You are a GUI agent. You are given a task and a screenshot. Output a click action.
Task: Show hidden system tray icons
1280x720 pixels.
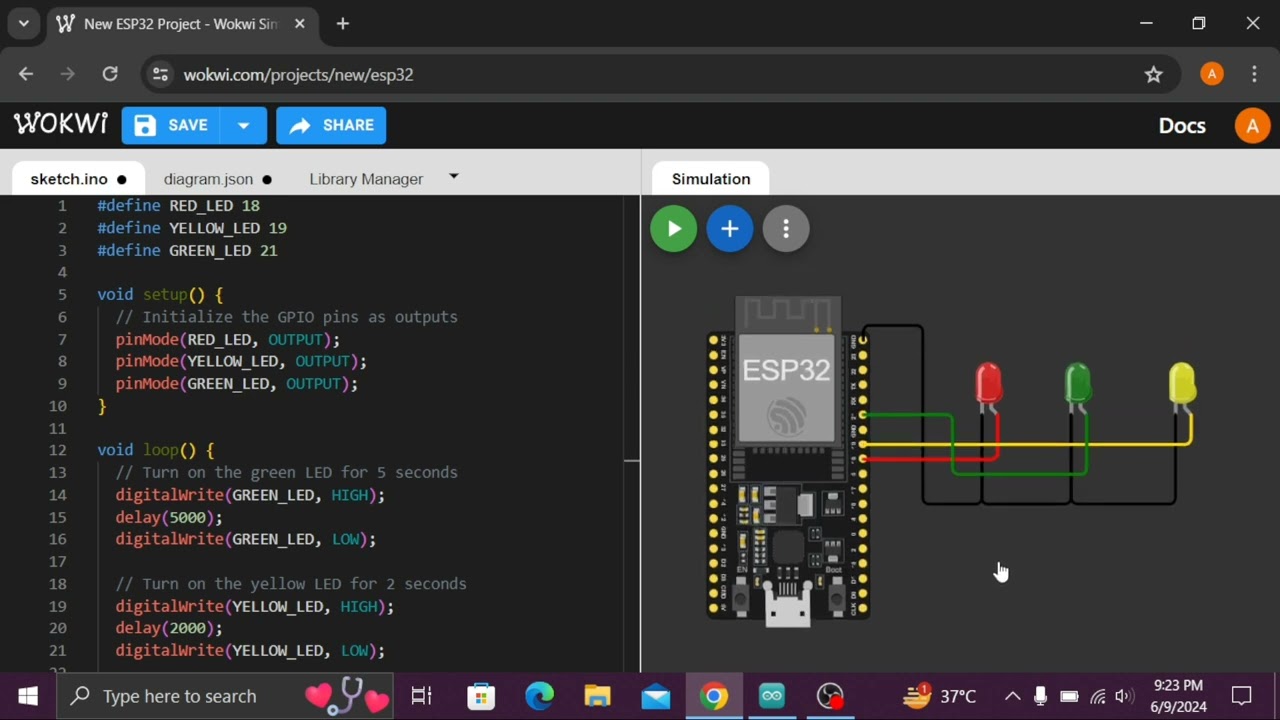[x=1012, y=696]
